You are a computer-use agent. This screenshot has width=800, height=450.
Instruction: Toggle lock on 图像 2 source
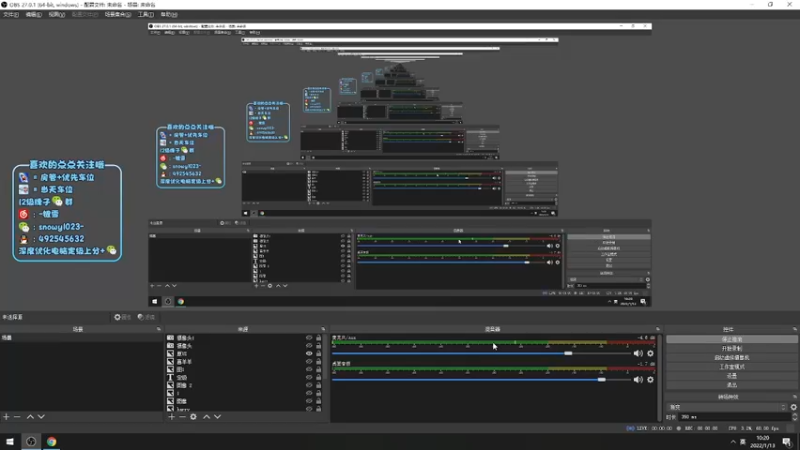click(x=318, y=385)
